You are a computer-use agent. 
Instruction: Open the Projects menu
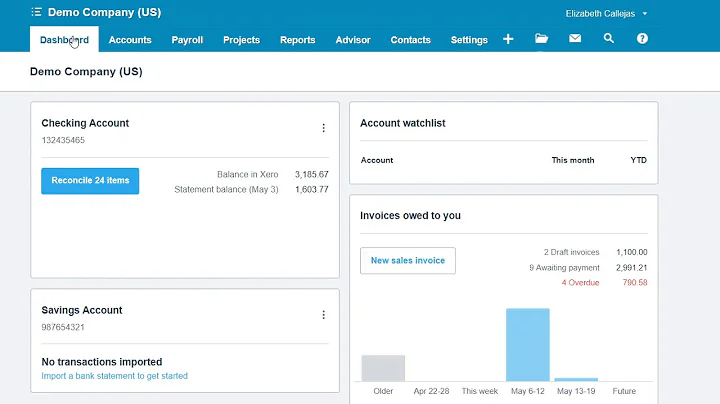pos(242,40)
